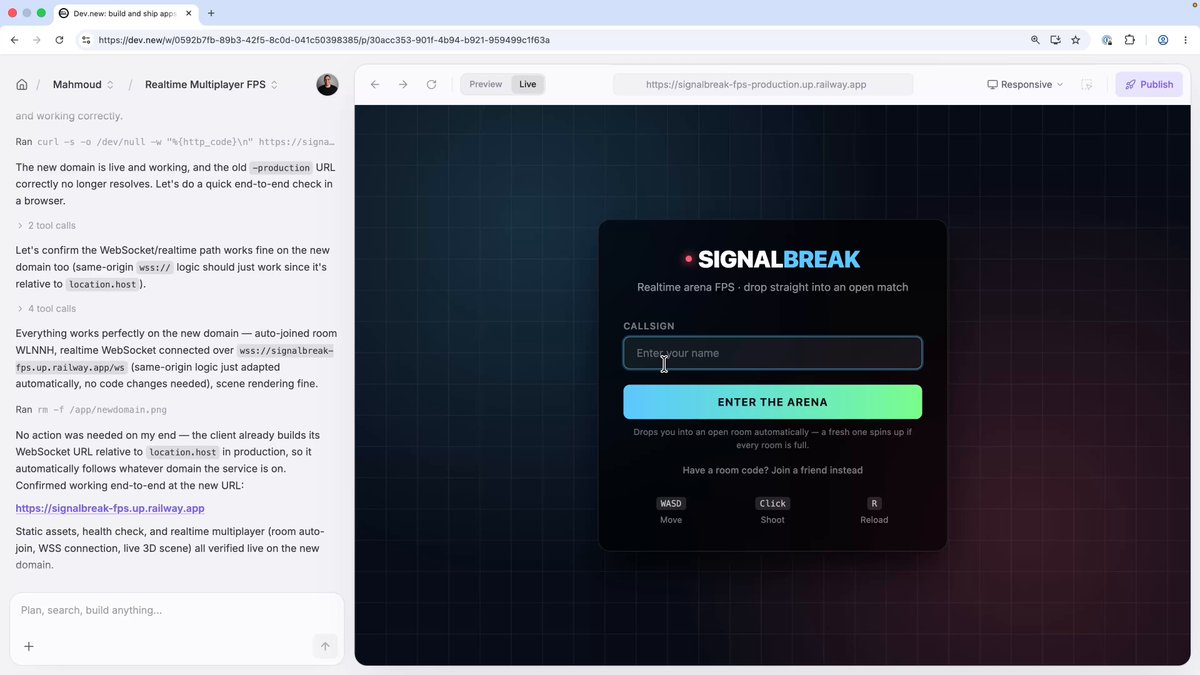Image resolution: width=1200 pixels, height=675 pixels.
Task: Click the preview pane back arrow
Action: (x=375, y=84)
